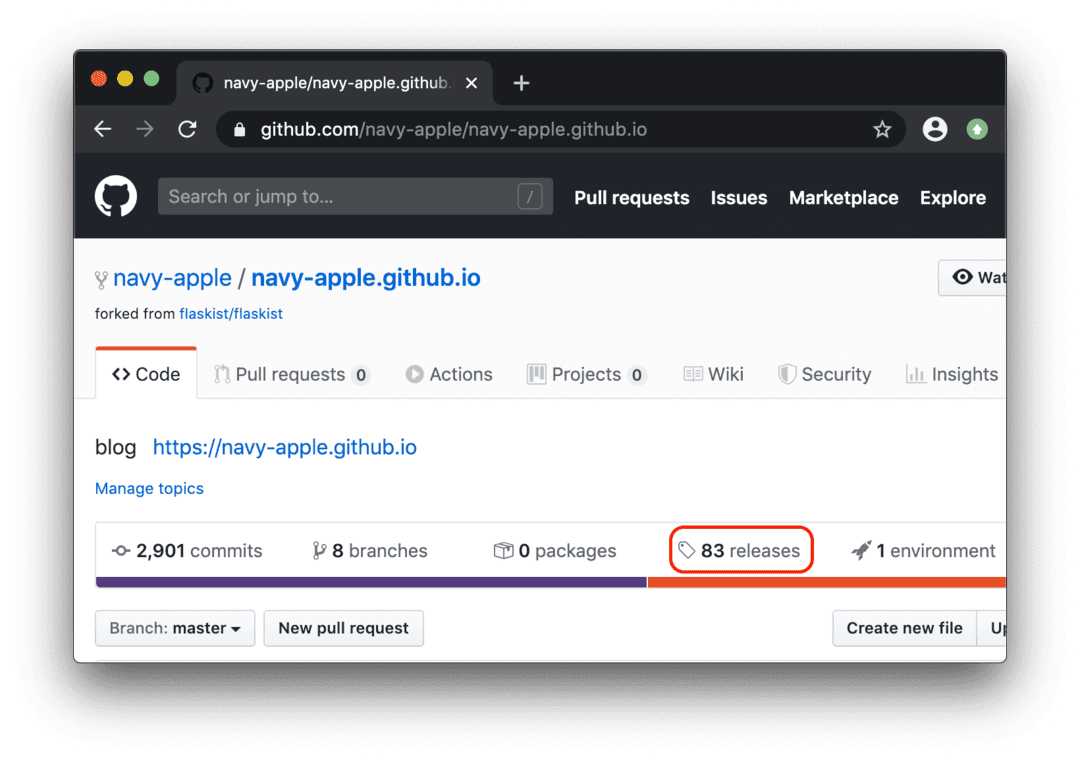The height and width of the screenshot is (760, 1080).
Task: Click the purple segment of the language bar
Action: 370,581
